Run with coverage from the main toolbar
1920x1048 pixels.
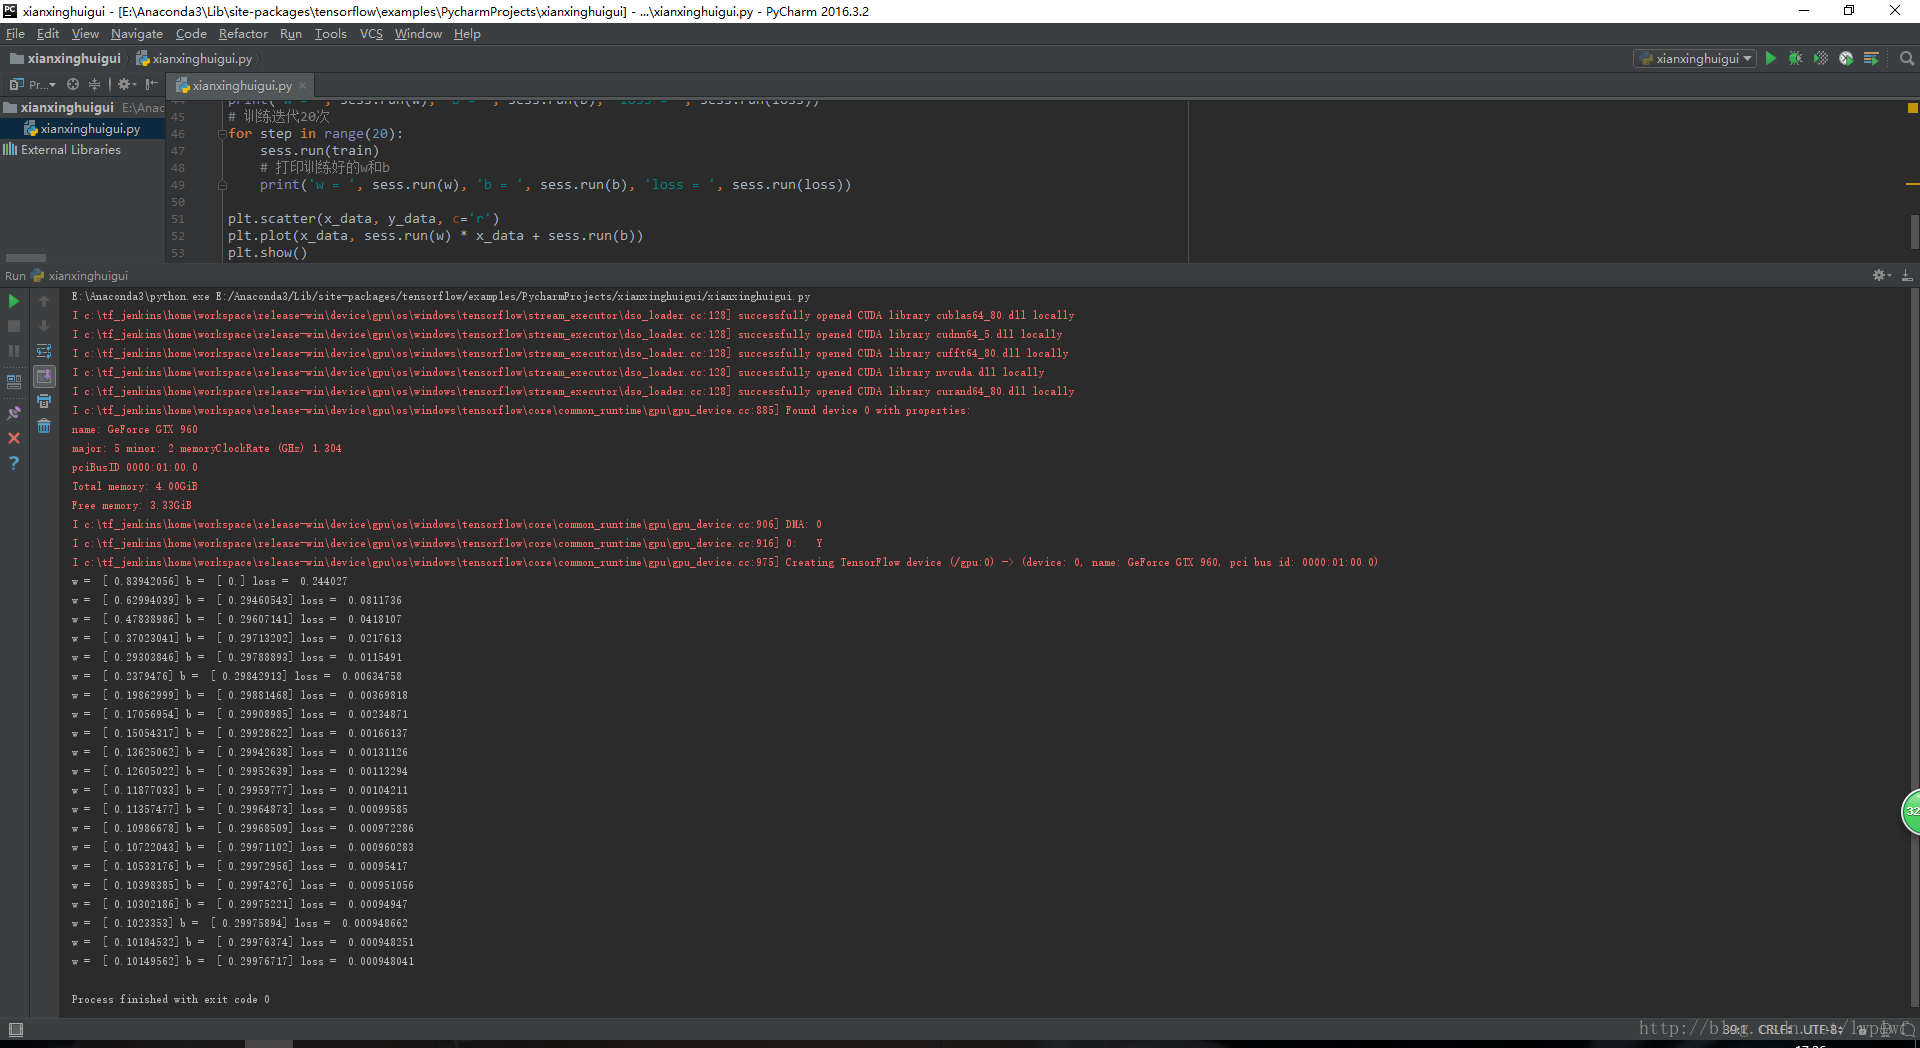(1820, 59)
